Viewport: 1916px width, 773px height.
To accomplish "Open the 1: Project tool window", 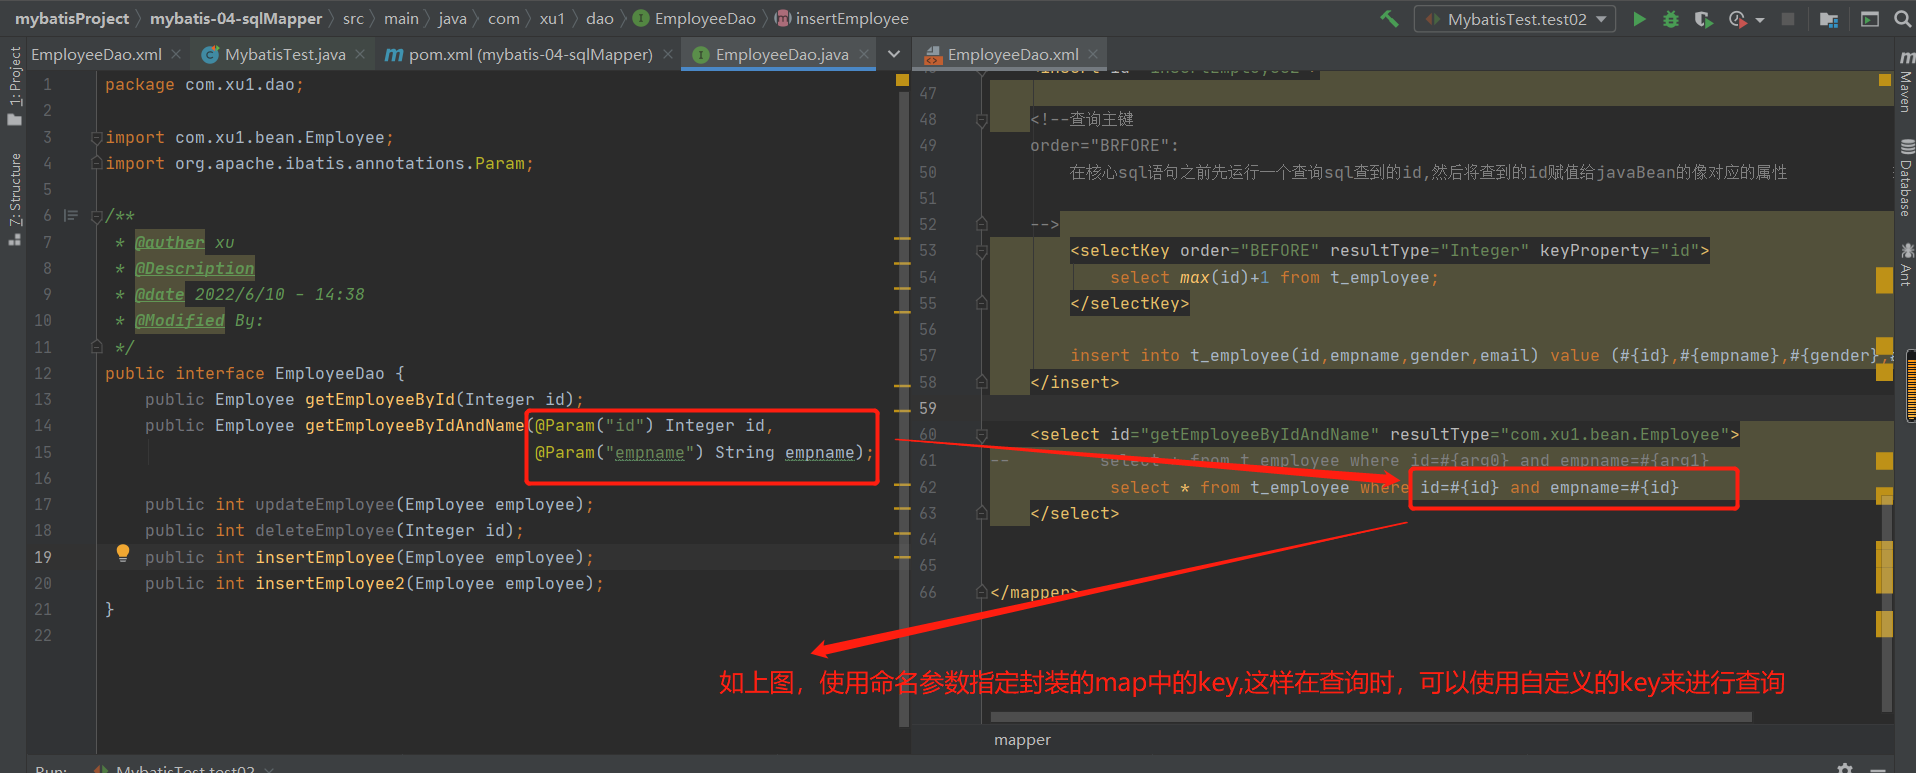I will click(14, 86).
